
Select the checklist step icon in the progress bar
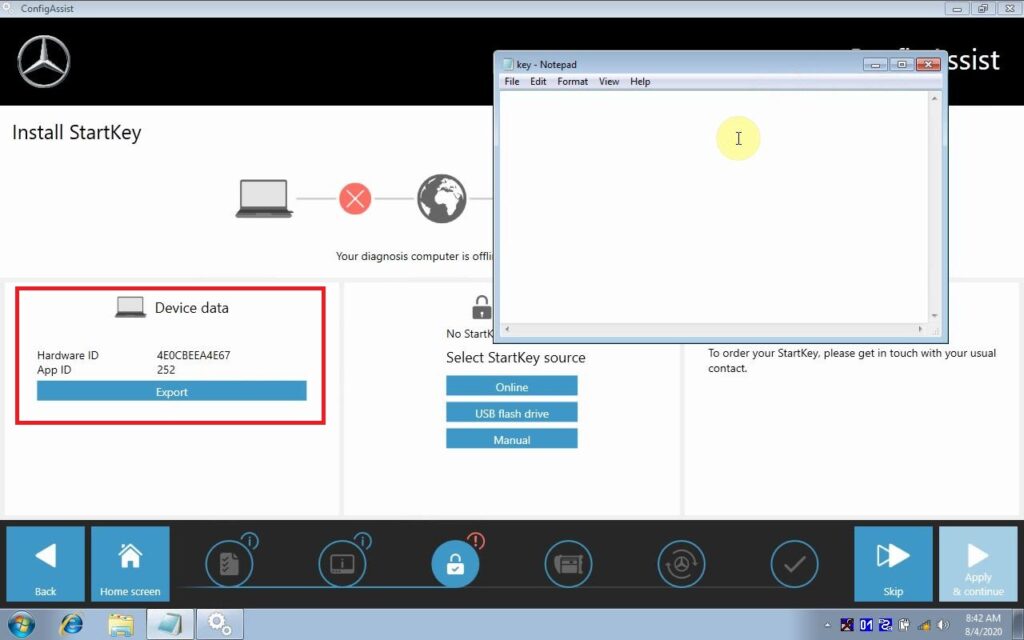(x=229, y=565)
